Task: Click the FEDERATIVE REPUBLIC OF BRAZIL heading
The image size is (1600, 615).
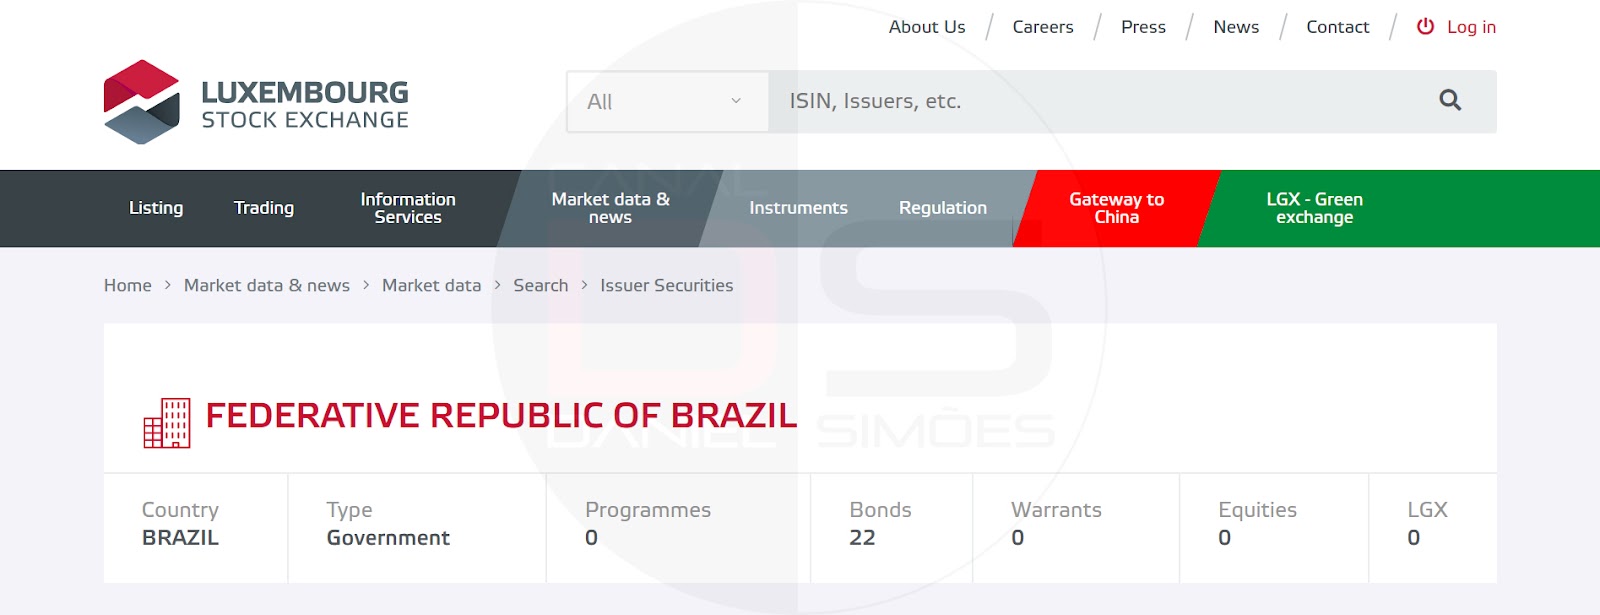Action: [501, 415]
